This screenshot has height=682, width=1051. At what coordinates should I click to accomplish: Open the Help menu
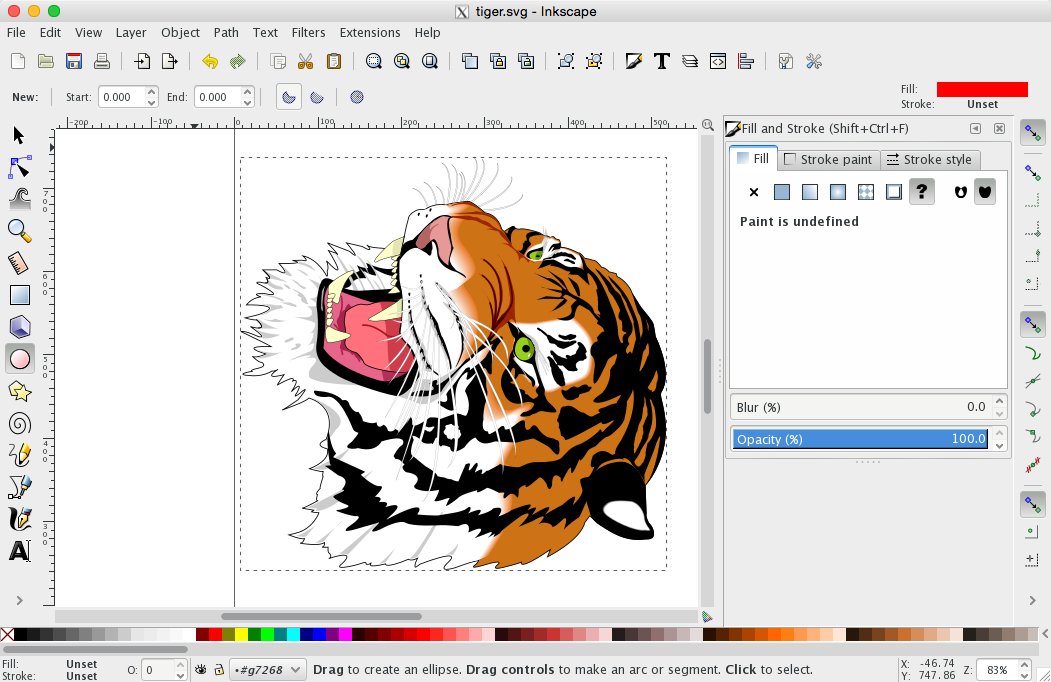(427, 32)
